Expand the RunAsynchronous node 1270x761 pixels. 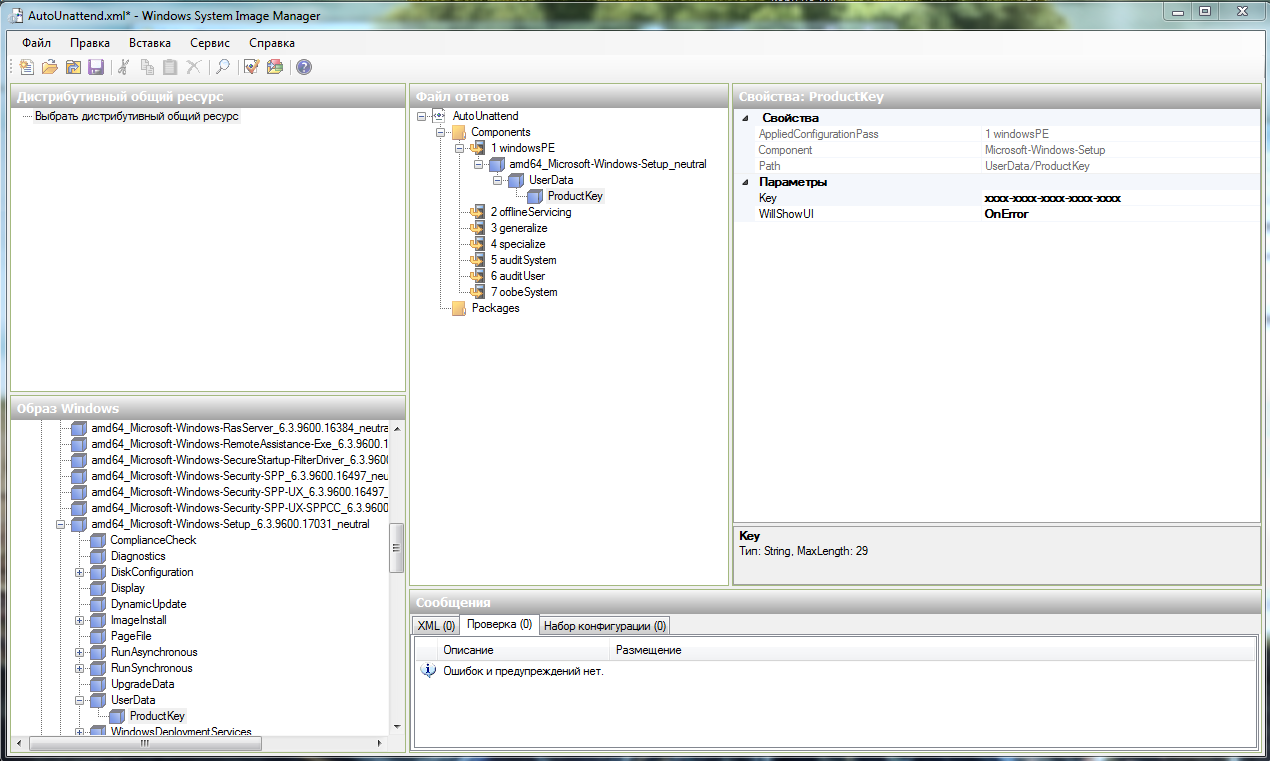79,652
